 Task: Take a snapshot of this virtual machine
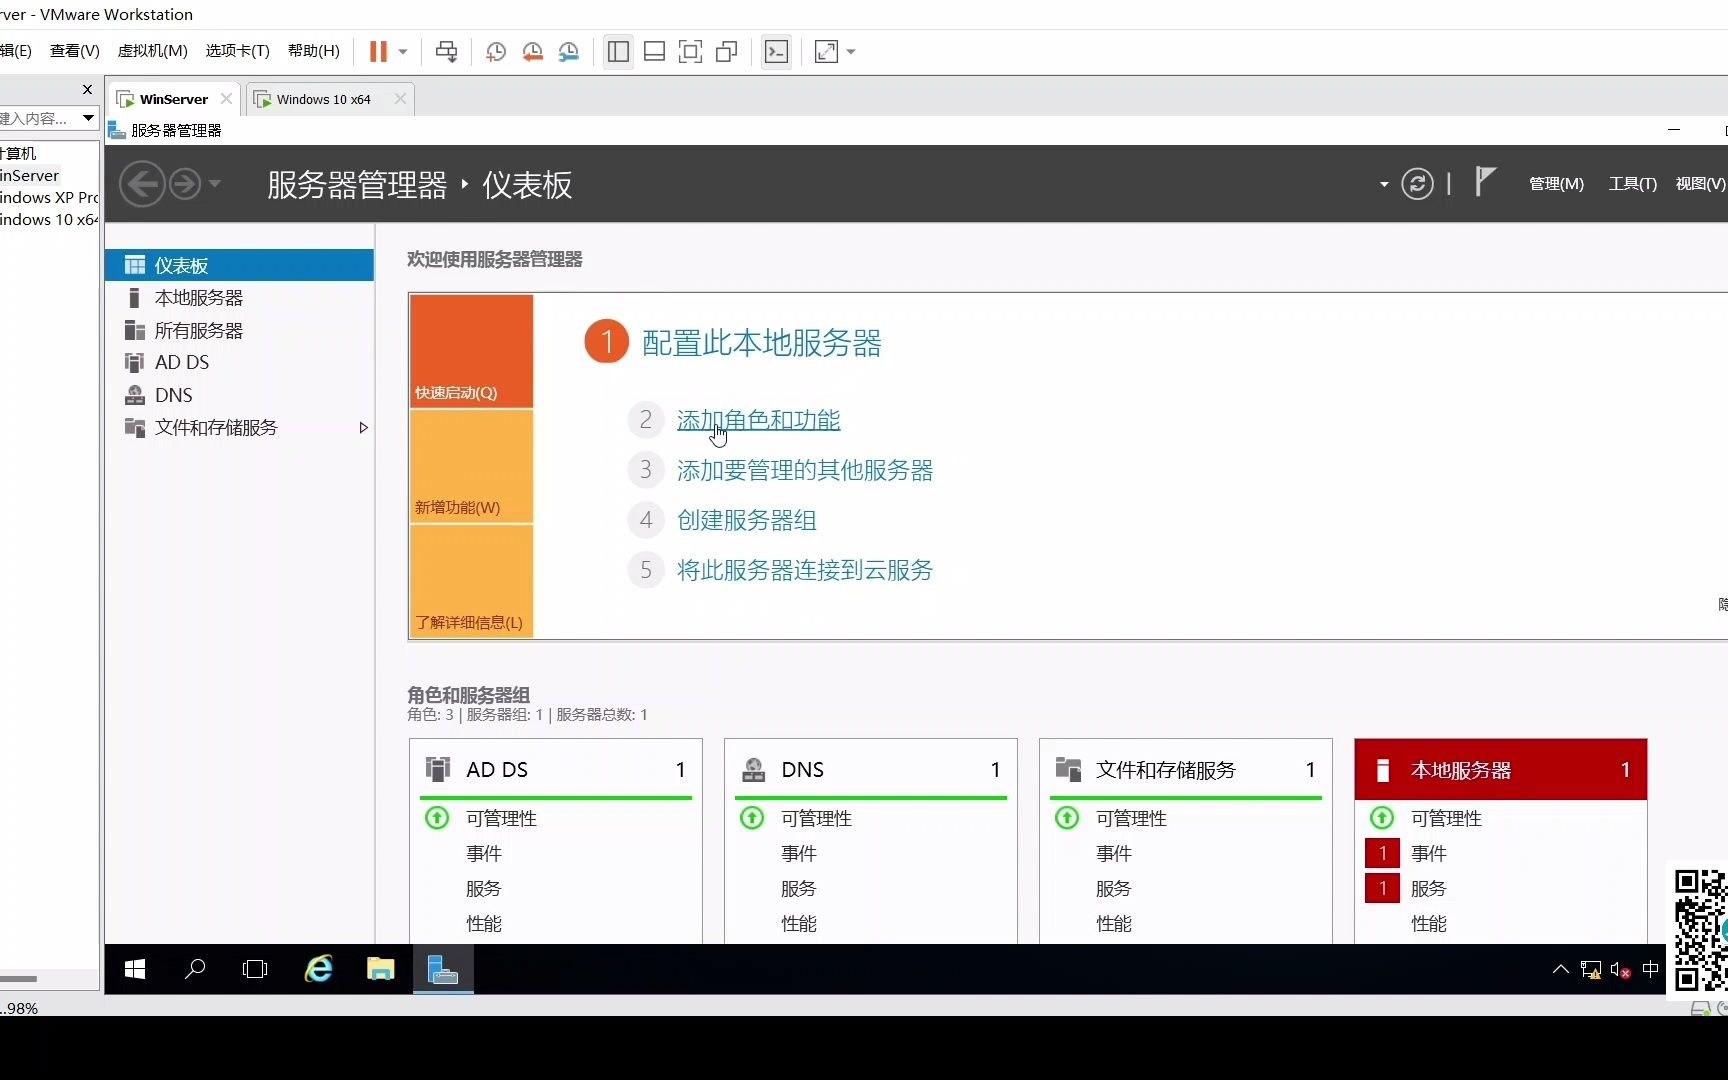(496, 52)
